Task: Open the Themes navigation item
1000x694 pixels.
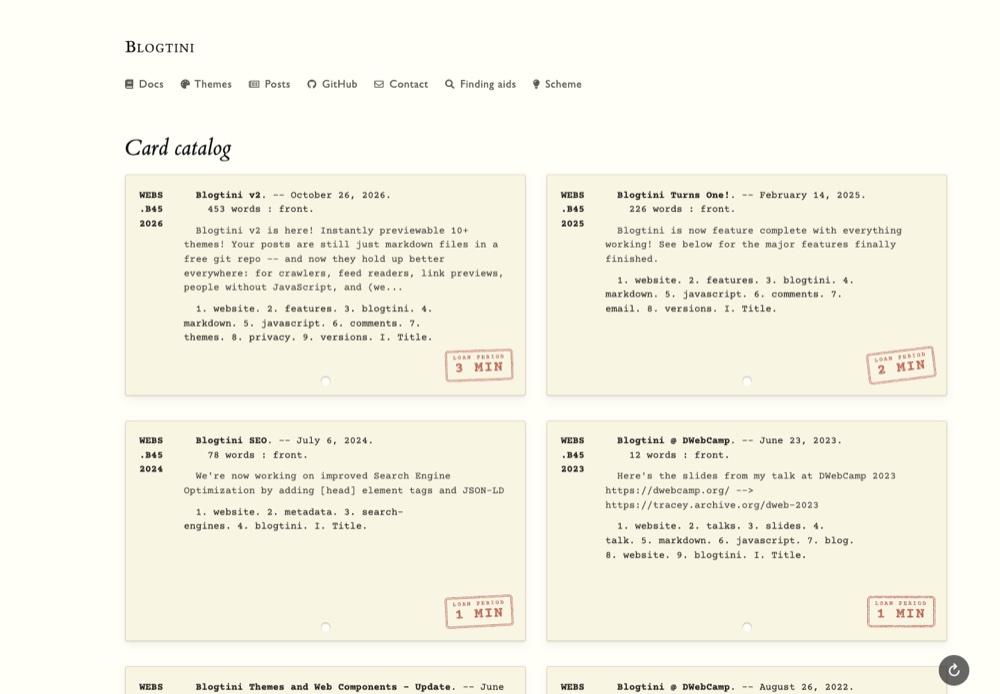Action: click(x=206, y=84)
